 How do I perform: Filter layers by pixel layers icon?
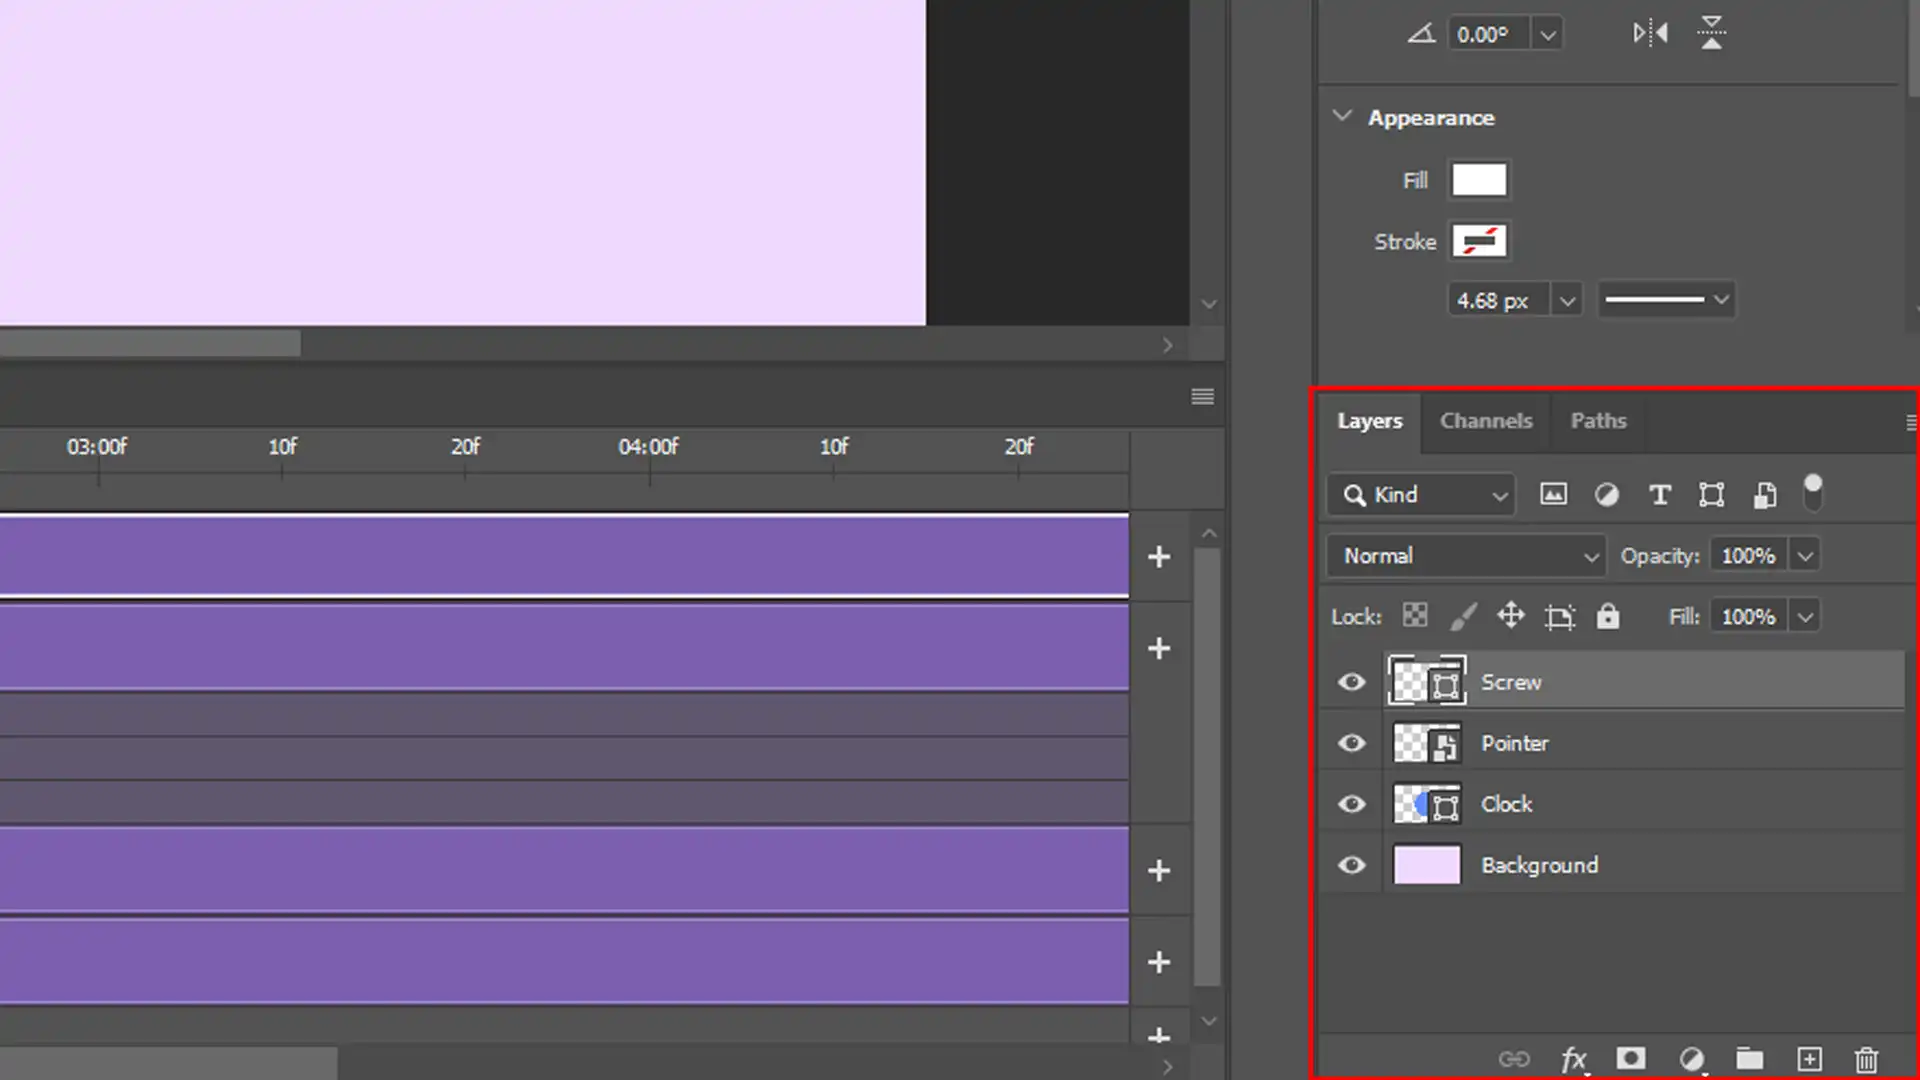coord(1553,494)
